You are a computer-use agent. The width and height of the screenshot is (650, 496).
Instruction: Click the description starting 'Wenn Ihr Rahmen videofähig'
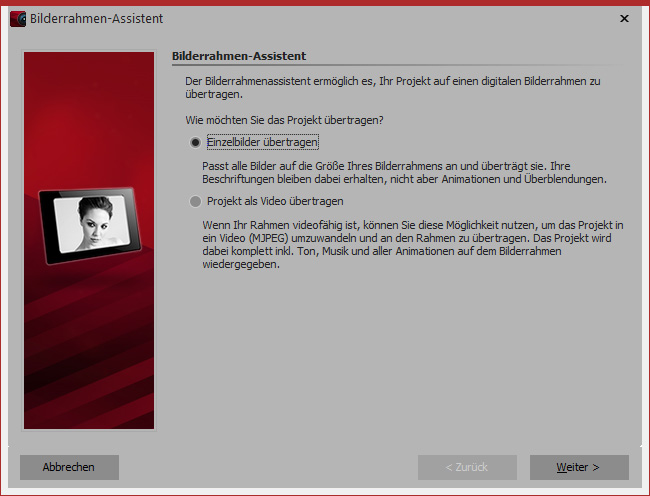(x=413, y=244)
